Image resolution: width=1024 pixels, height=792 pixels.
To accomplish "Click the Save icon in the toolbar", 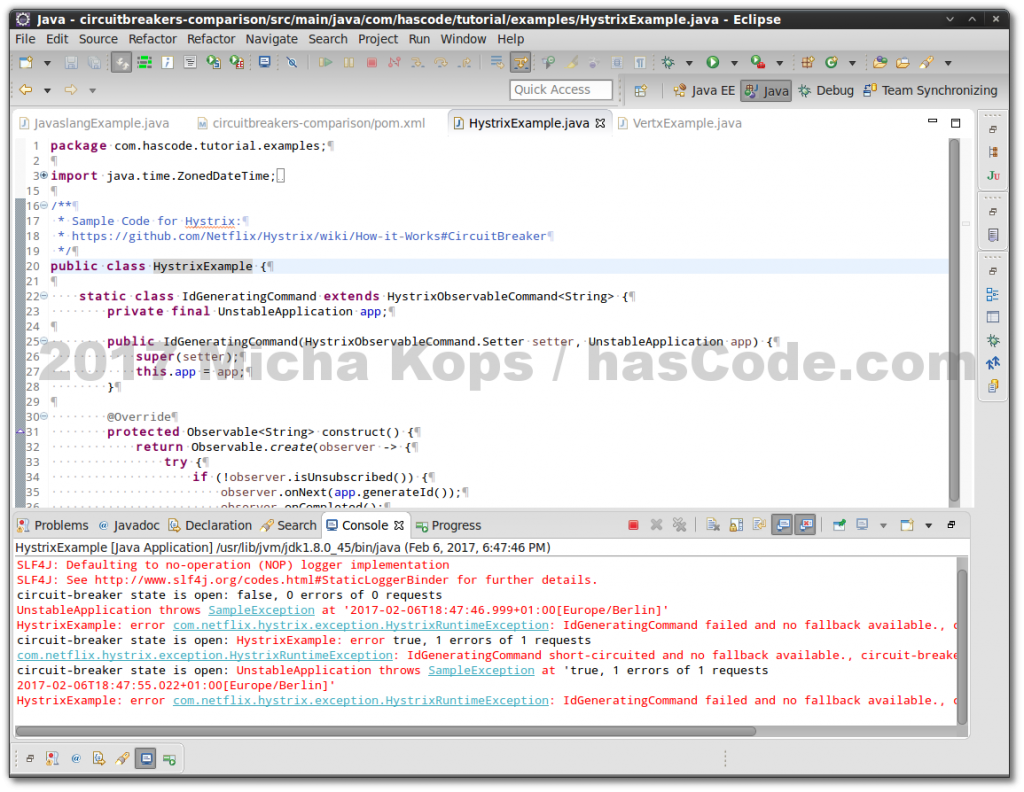I will tap(71, 63).
